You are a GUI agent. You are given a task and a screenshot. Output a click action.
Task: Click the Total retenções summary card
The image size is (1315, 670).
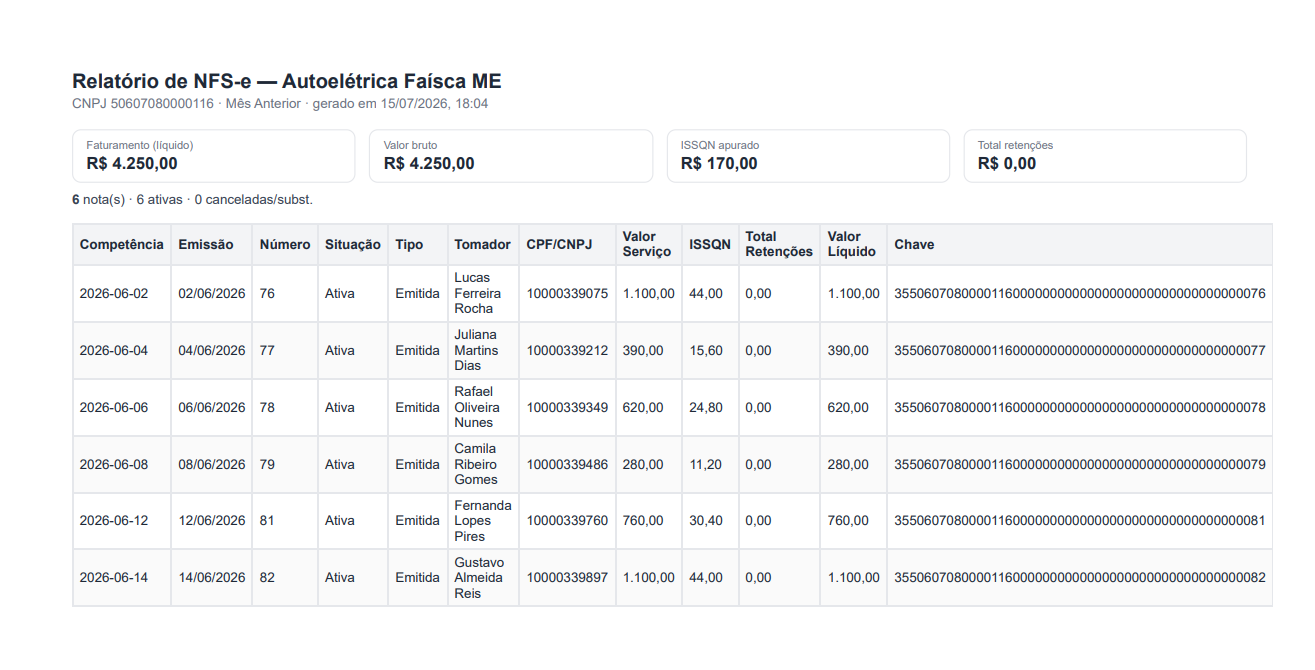[x=1105, y=156]
